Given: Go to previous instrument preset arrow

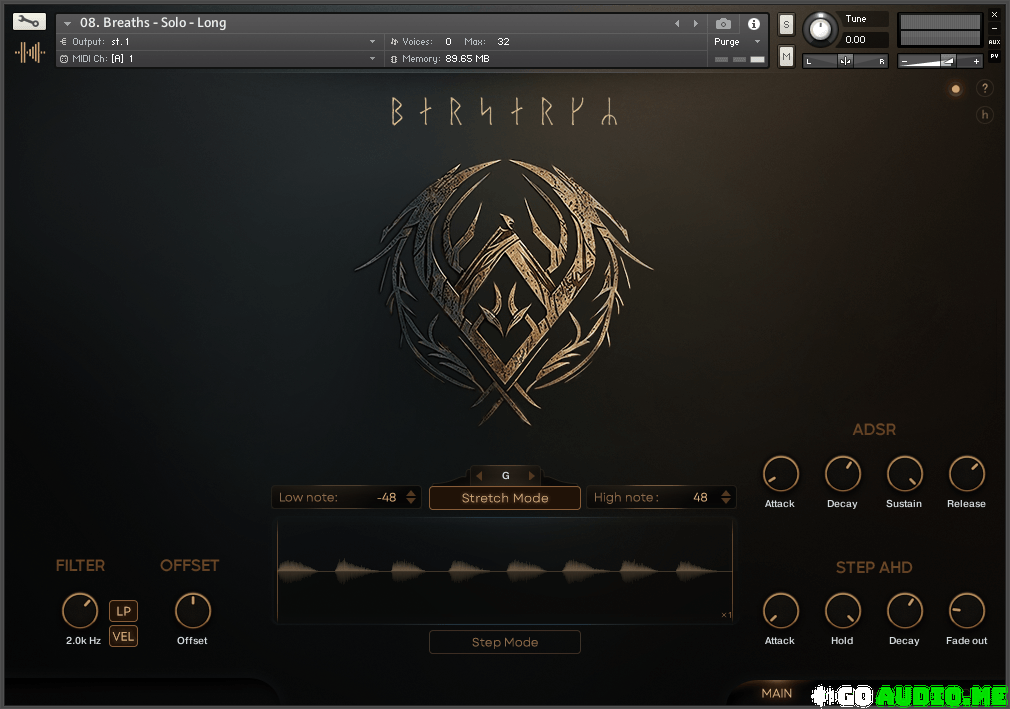Looking at the screenshot, I should pos(677,23).
